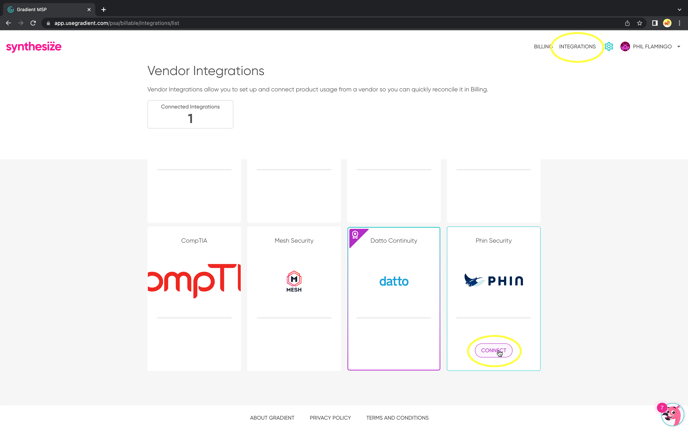Screen dimensions: 688x430
Task: Open the Terms and Conditions link
Action: point(397,418)
